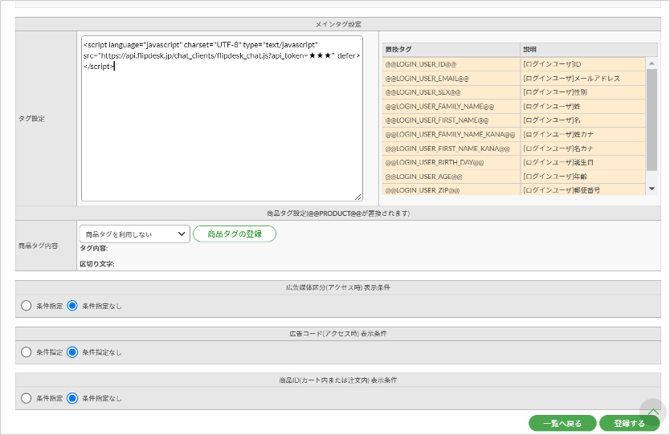Select 条件指定なし for 広告媒体区分 display condition
670x435 pixels.
[x=72, y=306]
